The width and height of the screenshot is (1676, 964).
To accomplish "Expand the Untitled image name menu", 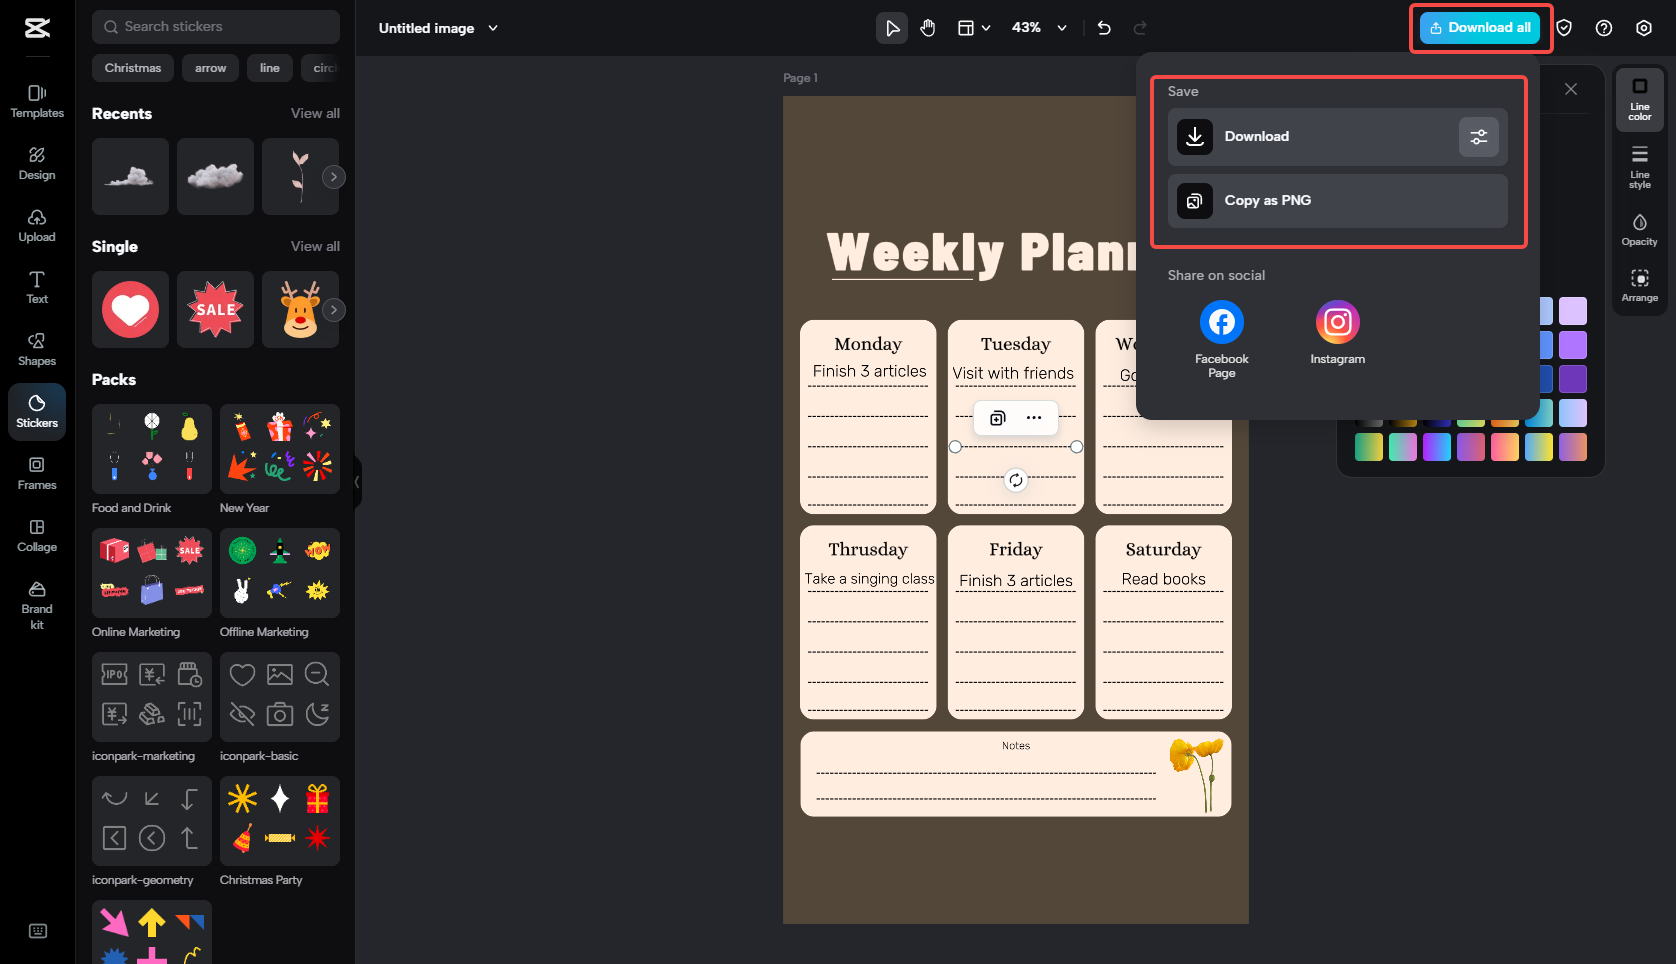I will (492, 28).
